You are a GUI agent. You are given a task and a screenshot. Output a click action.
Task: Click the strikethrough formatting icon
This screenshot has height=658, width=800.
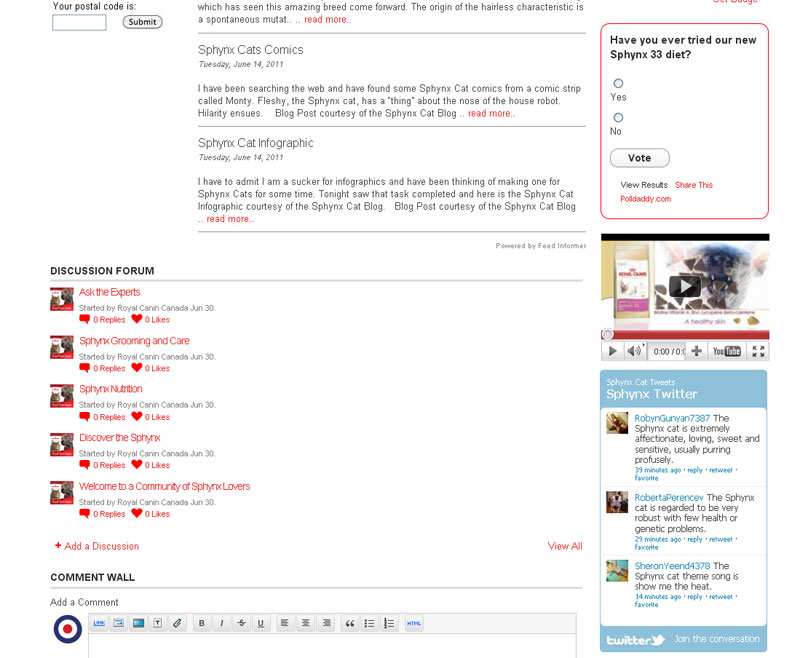(241, 623)
